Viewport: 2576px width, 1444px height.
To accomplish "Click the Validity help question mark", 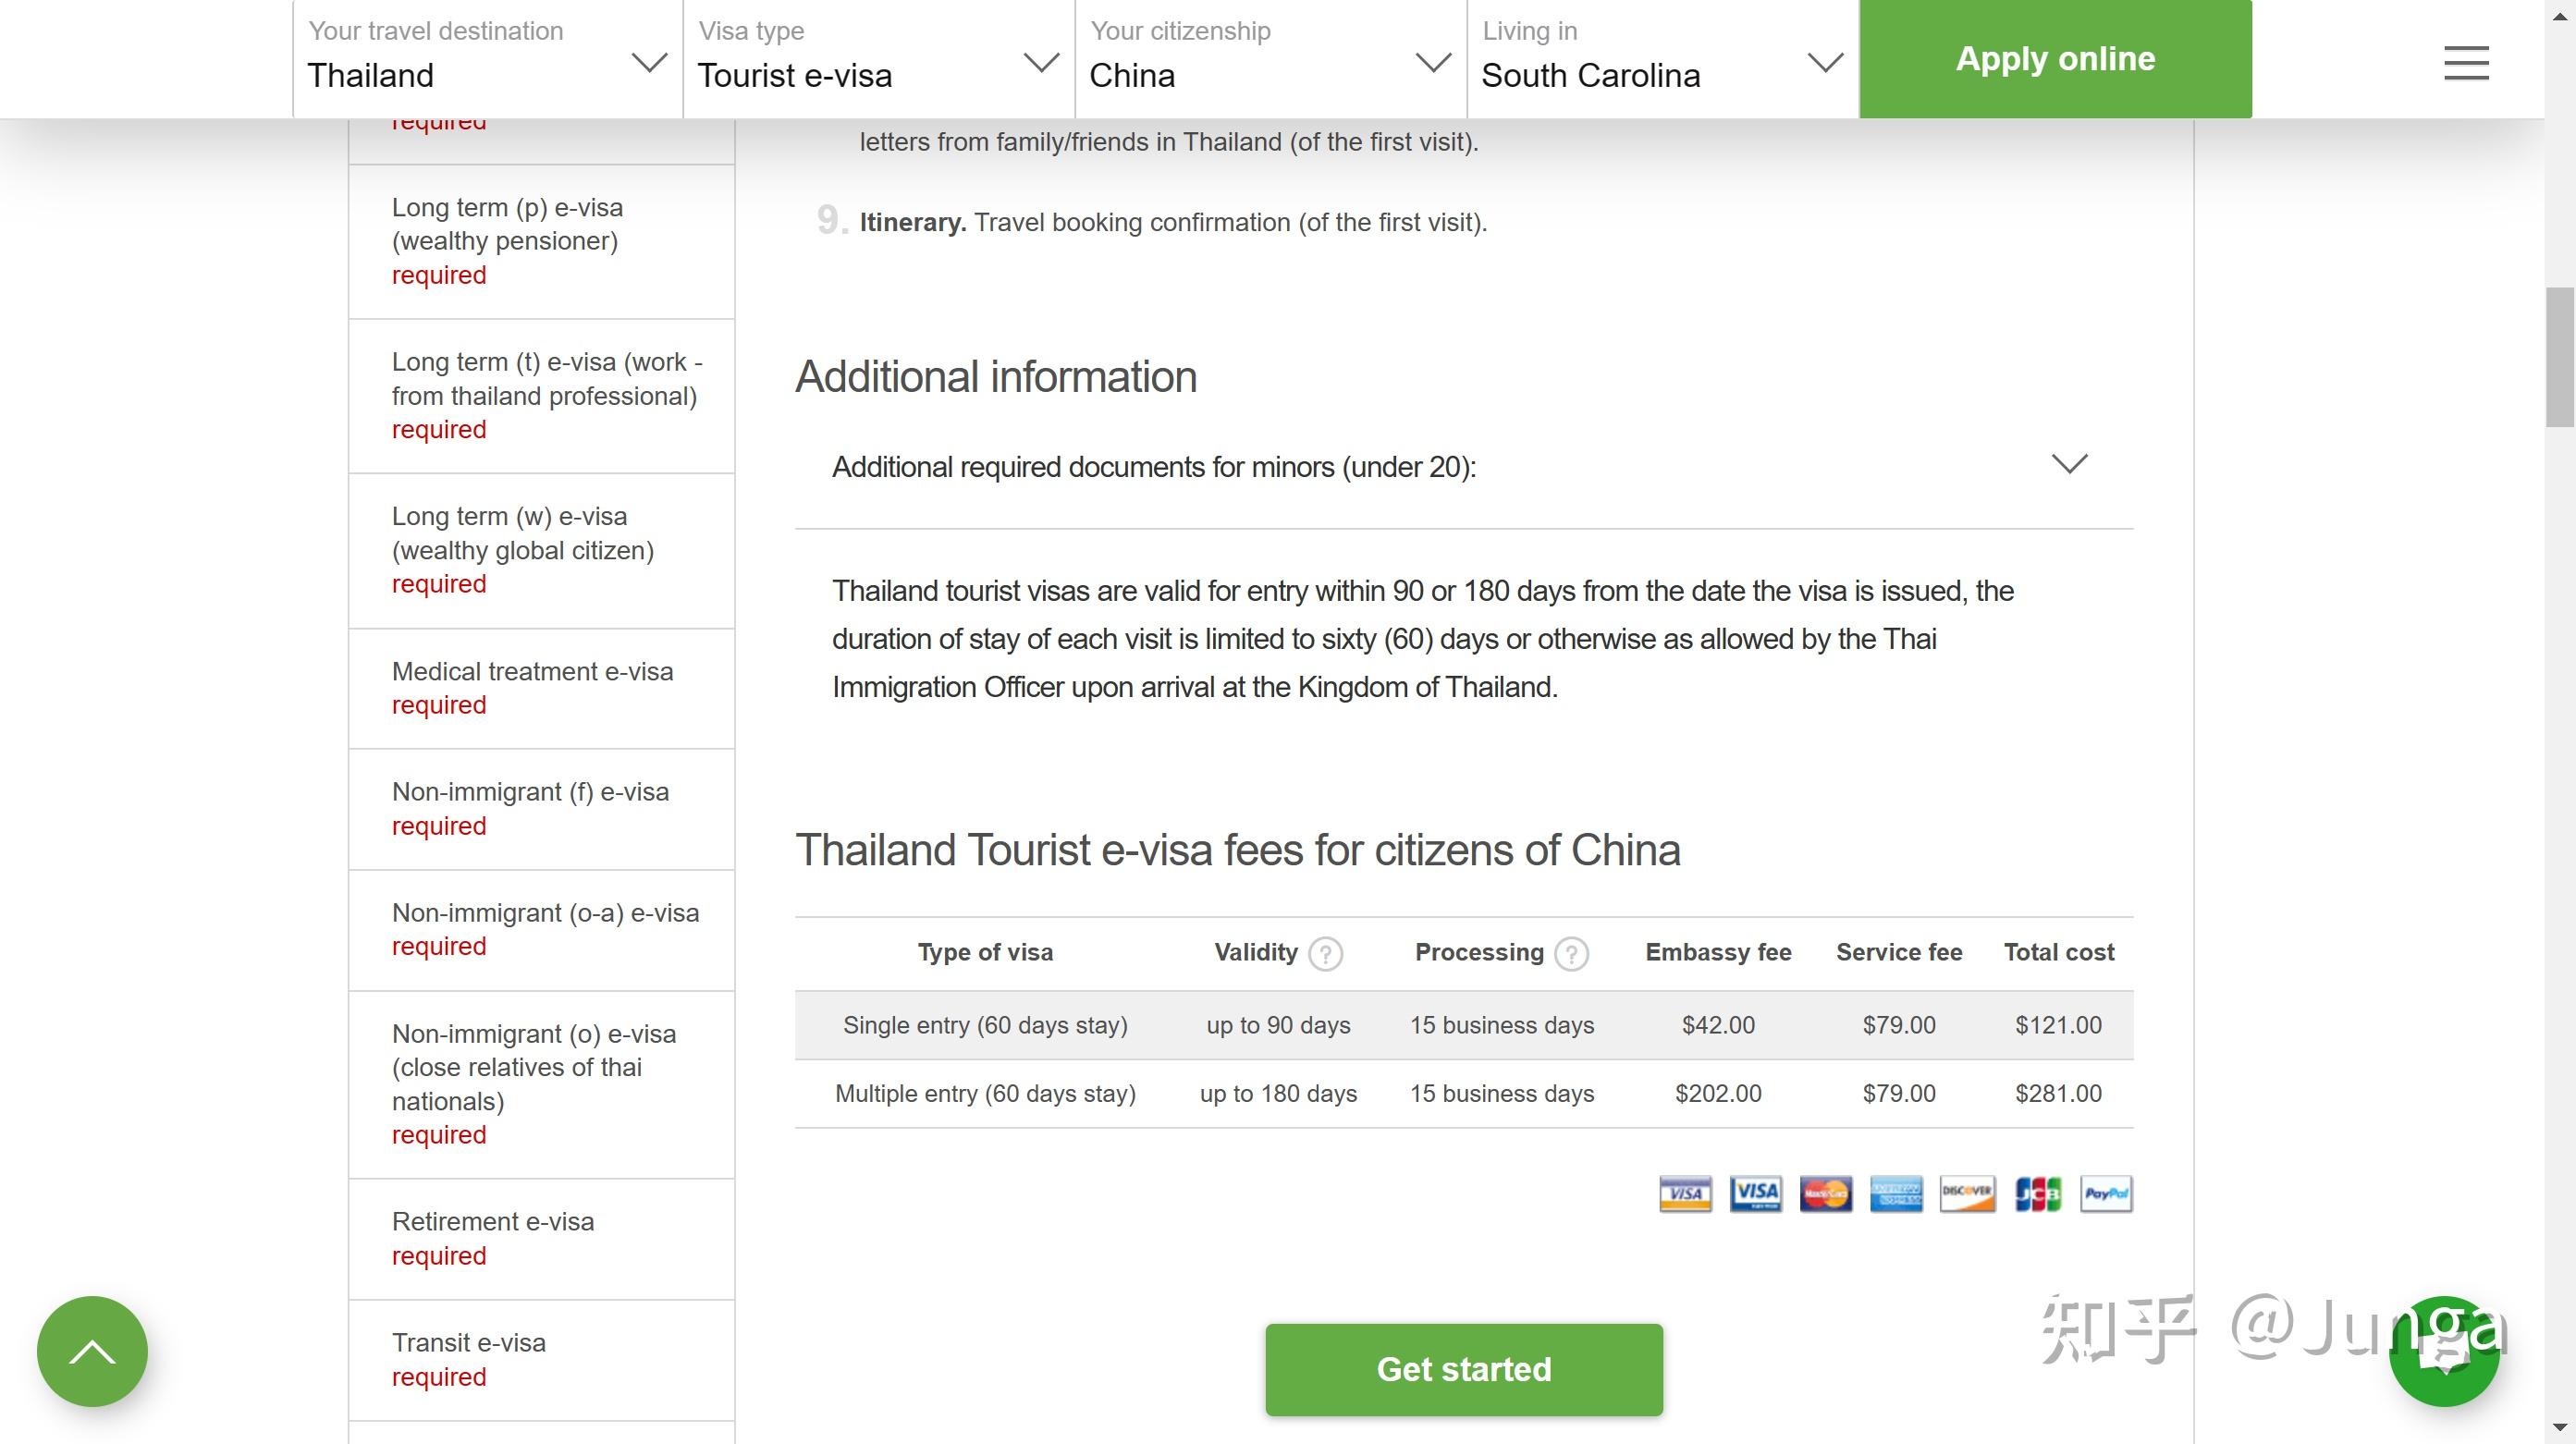I will [x=1326, y=954].
